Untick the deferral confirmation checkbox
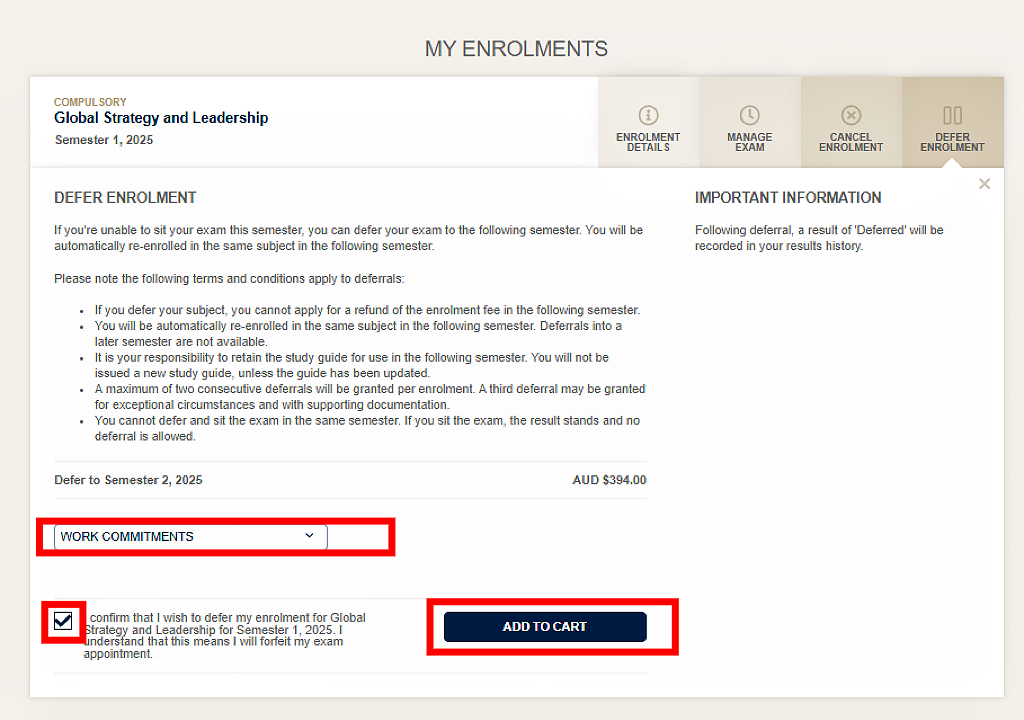 (63, 622)
